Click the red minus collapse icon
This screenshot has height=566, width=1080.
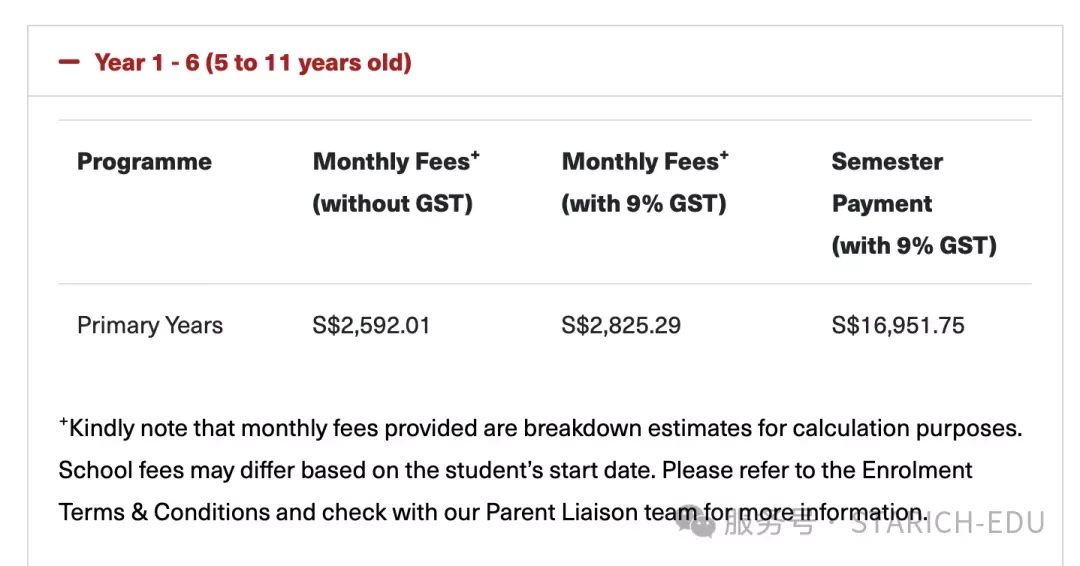coord(69,62)
